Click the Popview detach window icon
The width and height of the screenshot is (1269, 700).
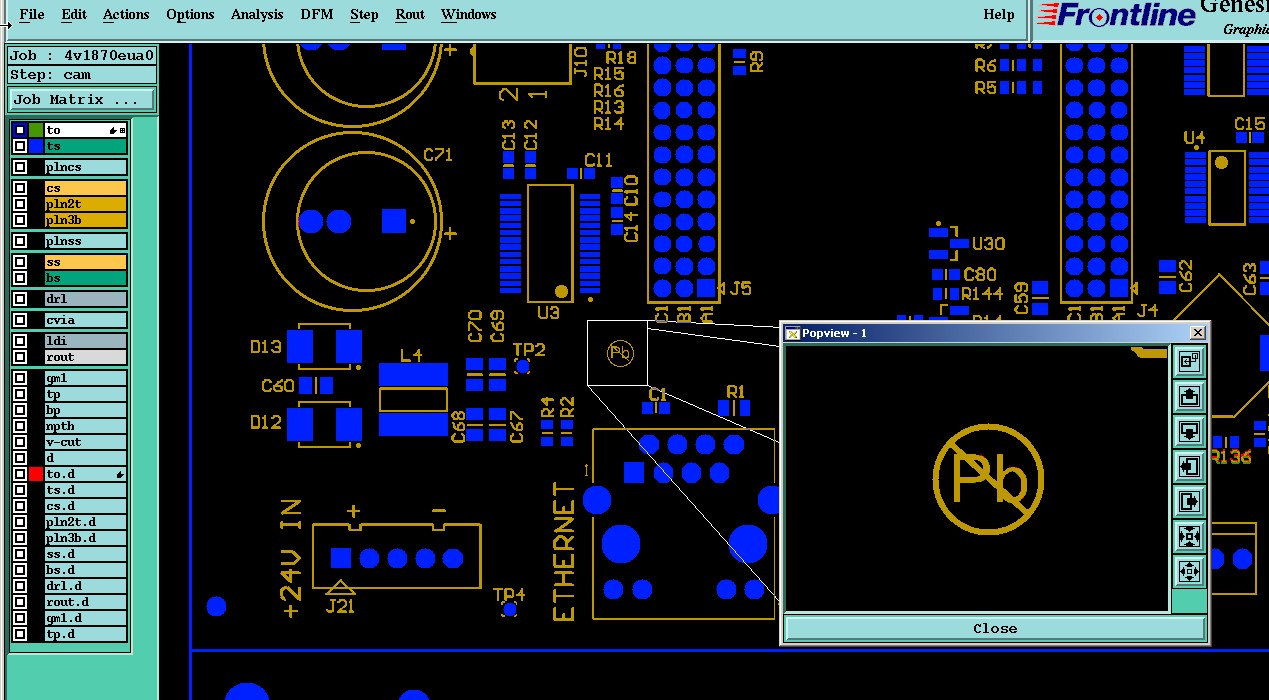pyautogui.click(x=1189, y=361)
